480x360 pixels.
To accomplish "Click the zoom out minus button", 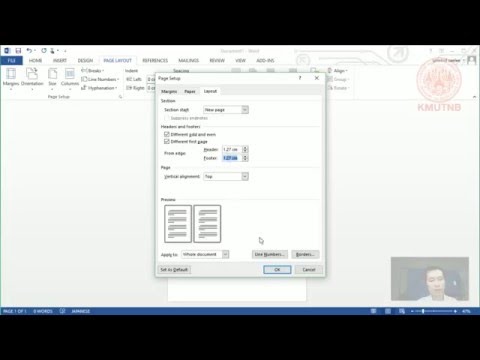I will tap(412, 311).
